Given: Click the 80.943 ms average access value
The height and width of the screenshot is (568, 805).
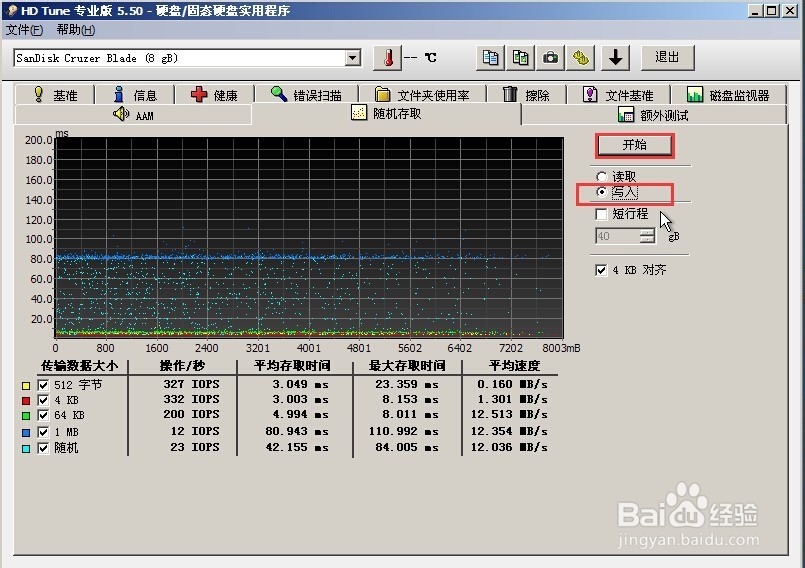Looking at the screenshot, I should 297,431.
